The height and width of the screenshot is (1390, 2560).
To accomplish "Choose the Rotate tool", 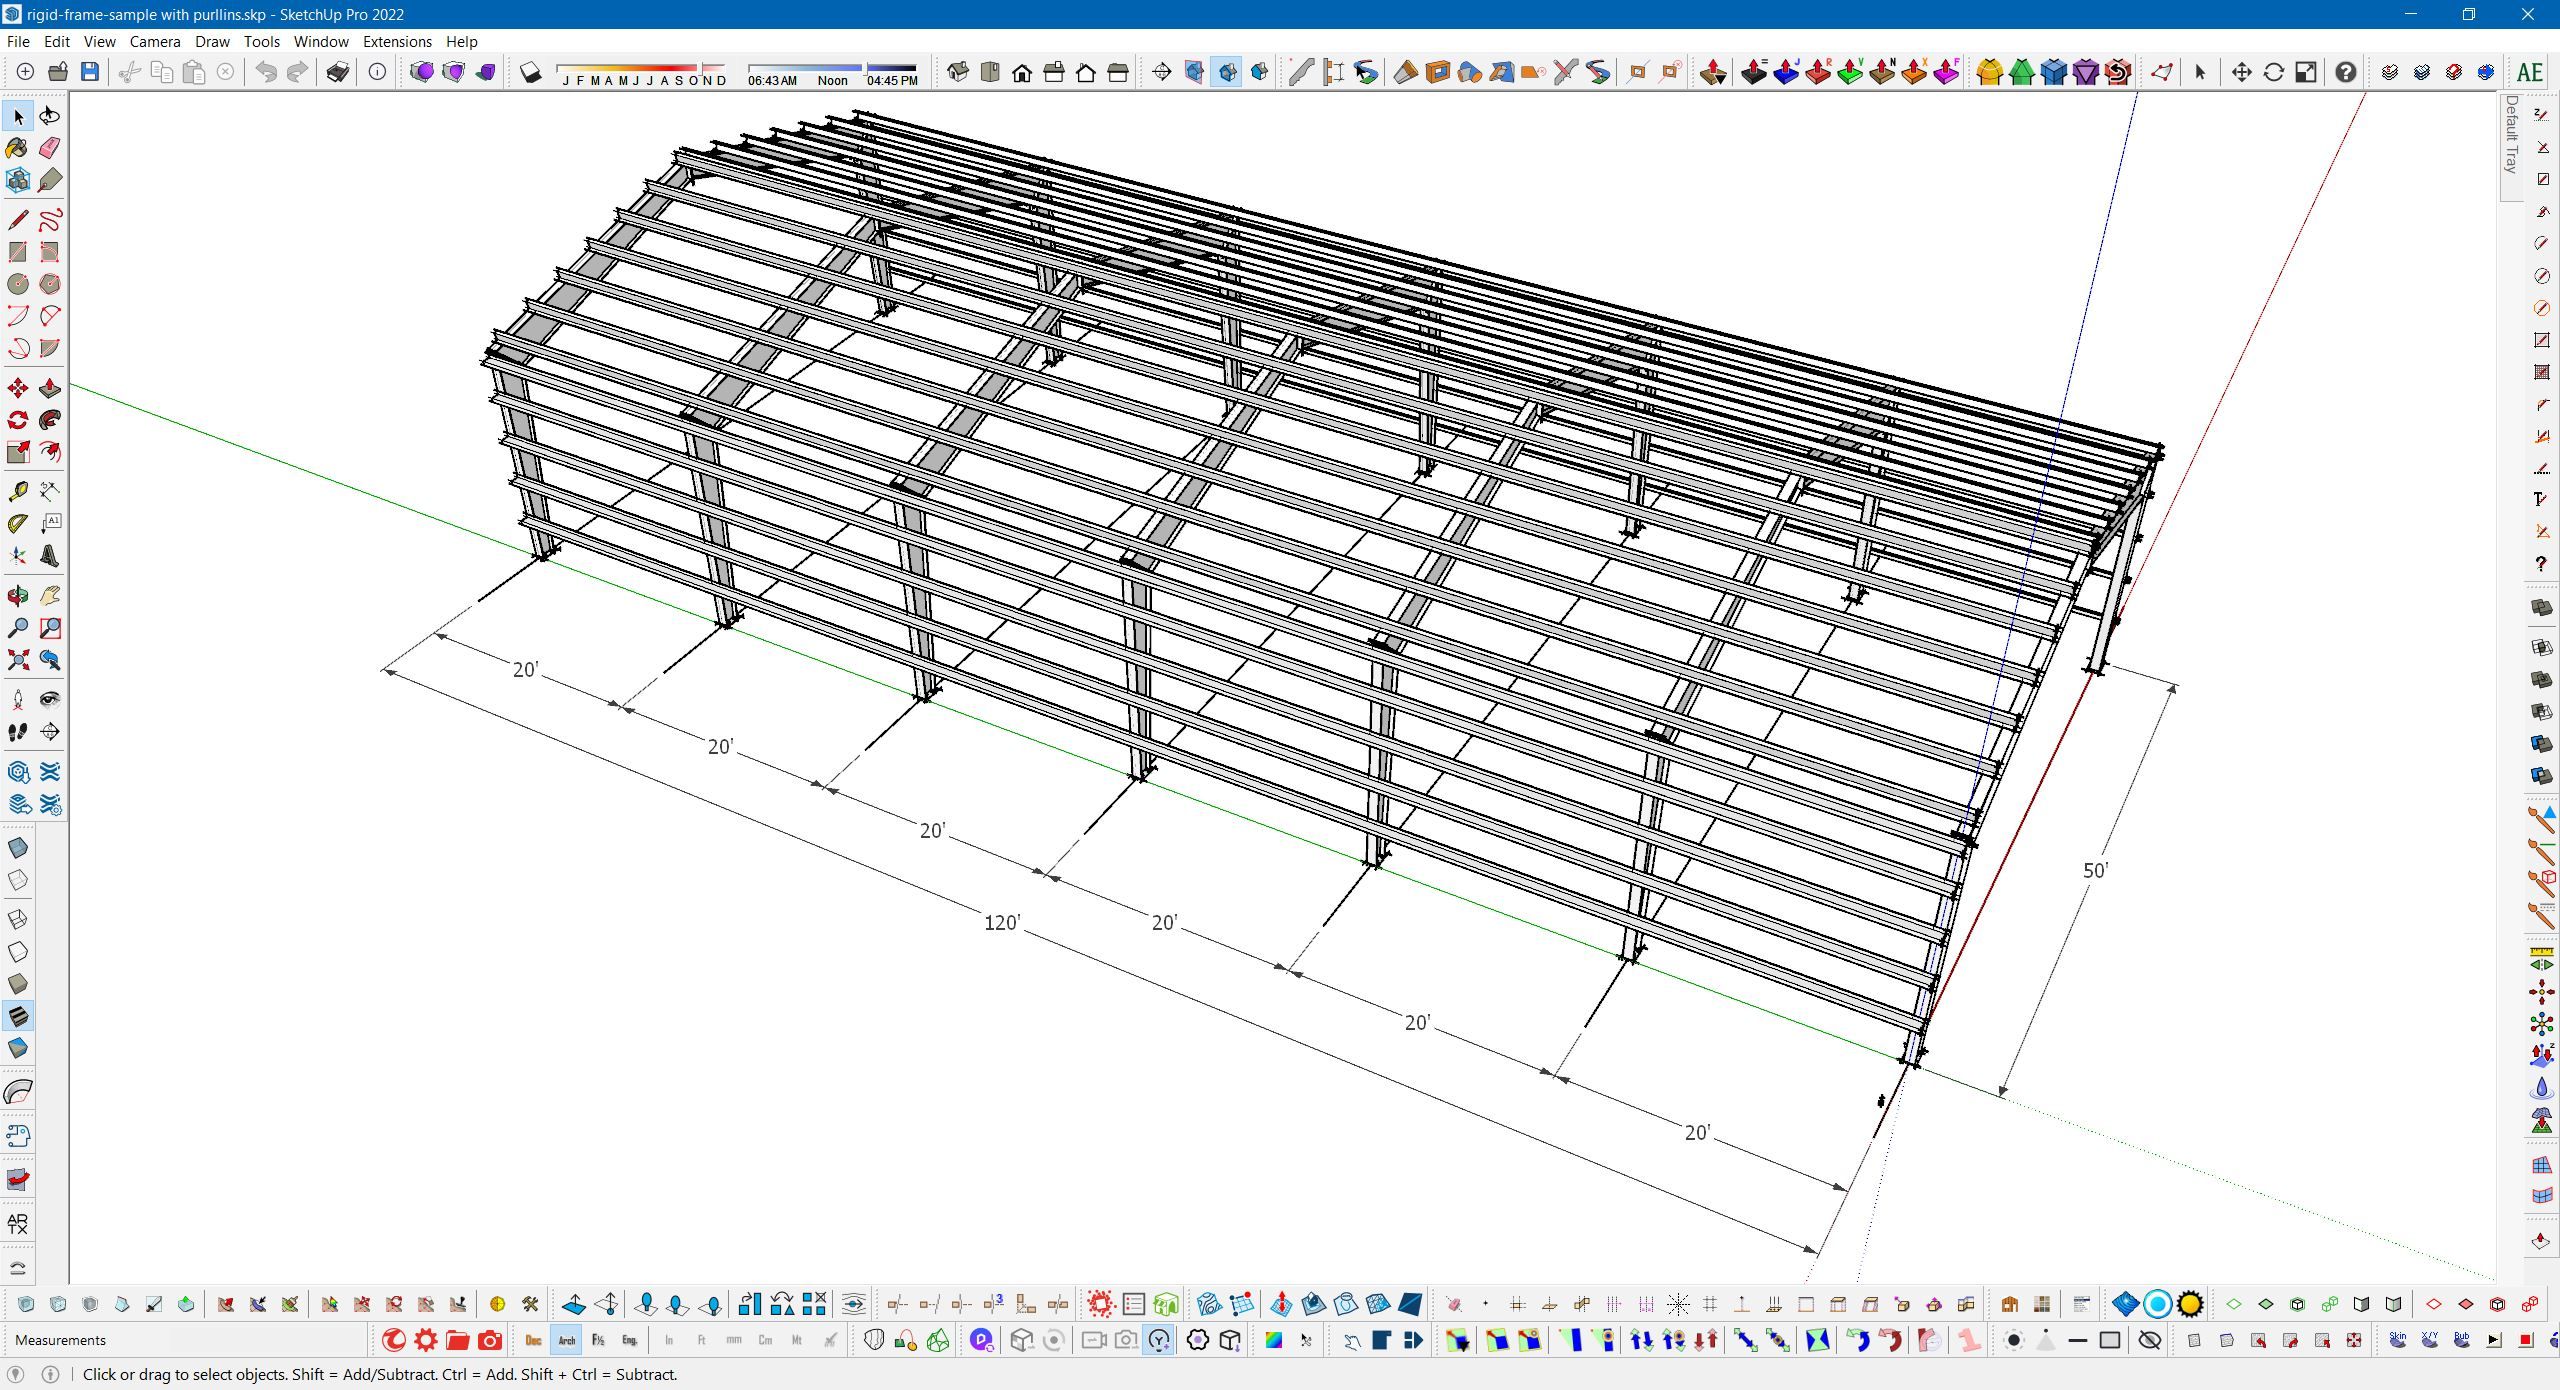I will [x=17, y=420].
